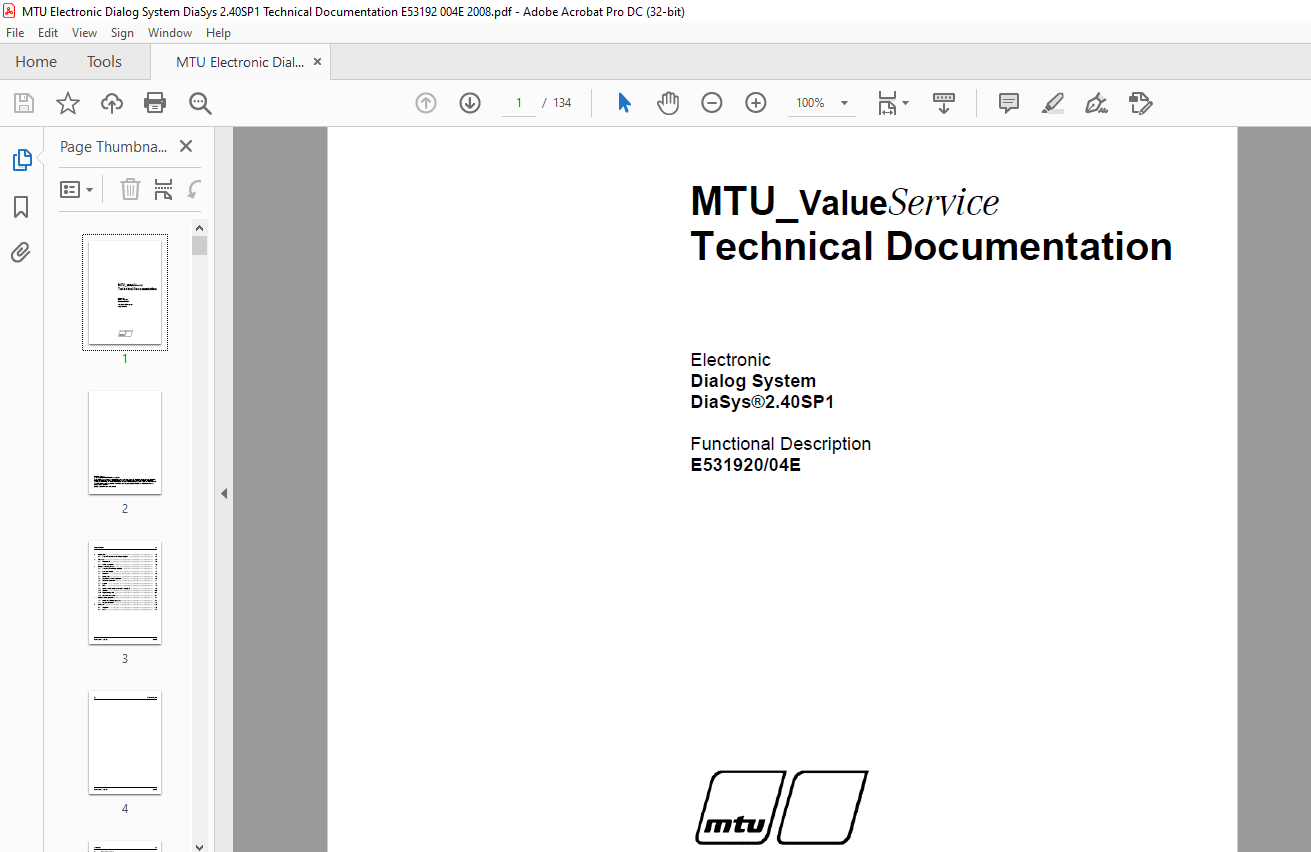Click the 'E531920/04E' document number text
The width and height of the screenshot is (1311, 852).
746,465
